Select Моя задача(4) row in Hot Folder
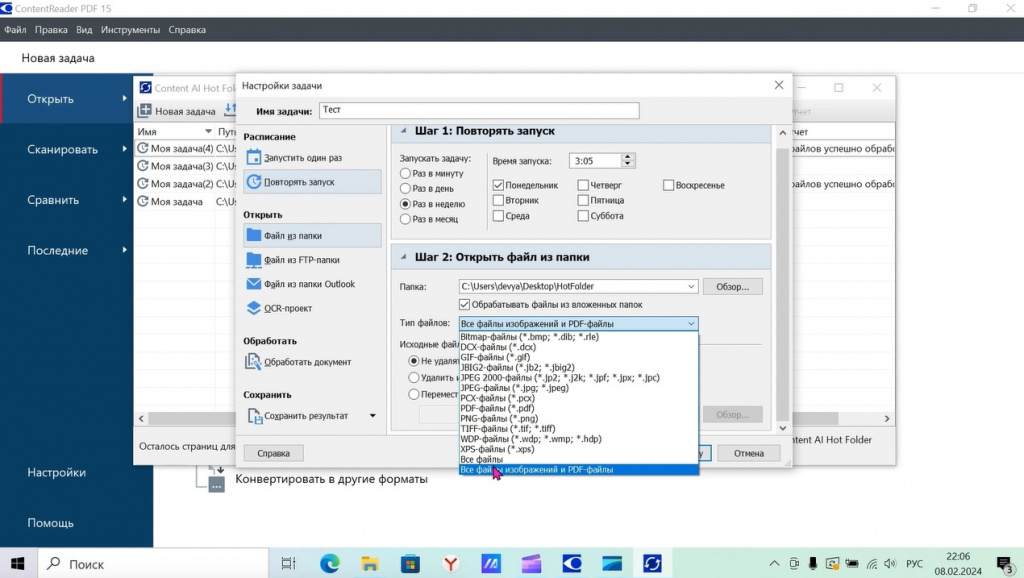The image size is (1024, 578). coord(175,148)
